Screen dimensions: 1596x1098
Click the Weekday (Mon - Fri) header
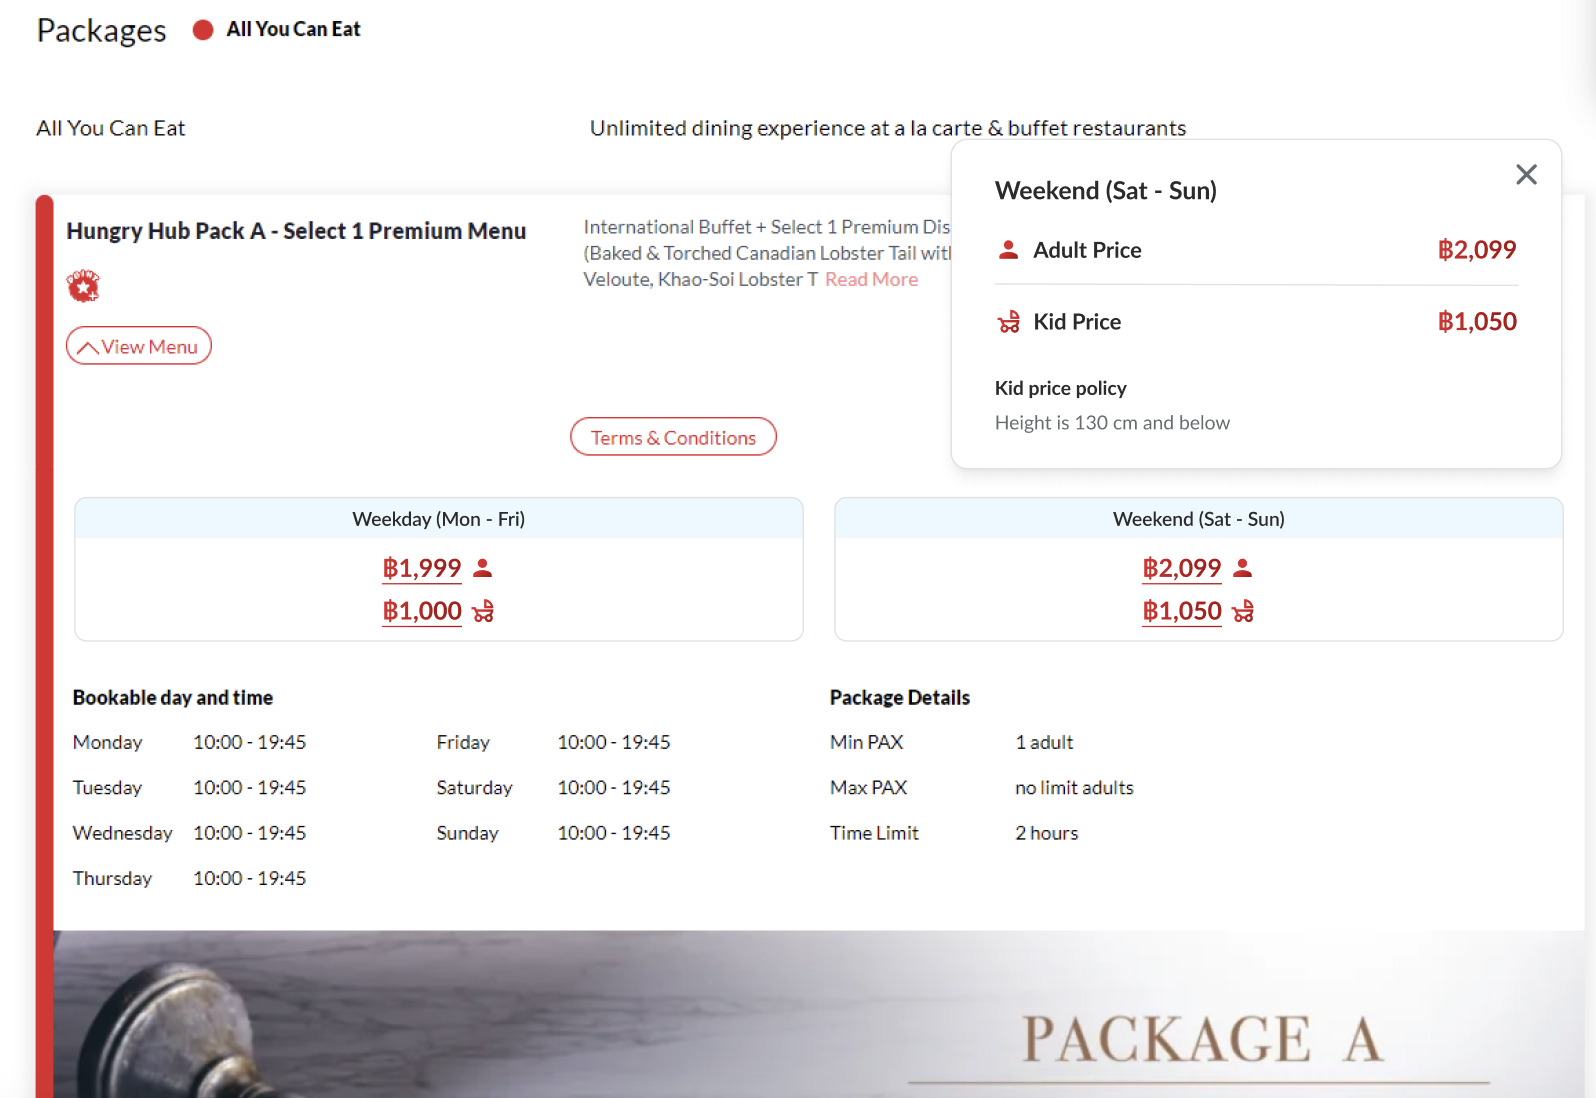[x=438, y=519]
